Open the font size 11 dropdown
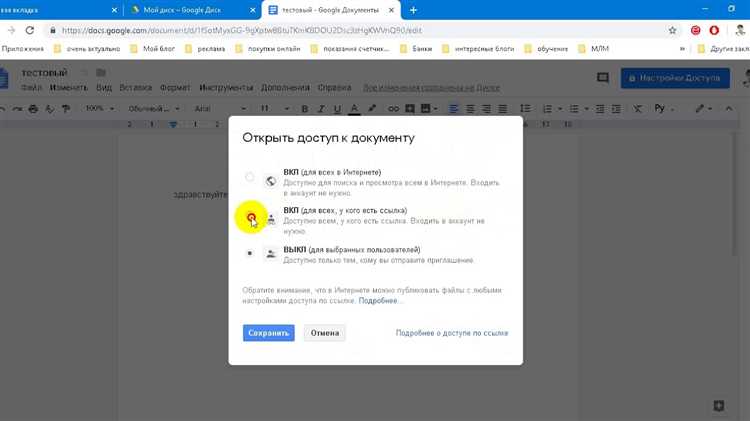750x421 pixels. click(272, 108)
